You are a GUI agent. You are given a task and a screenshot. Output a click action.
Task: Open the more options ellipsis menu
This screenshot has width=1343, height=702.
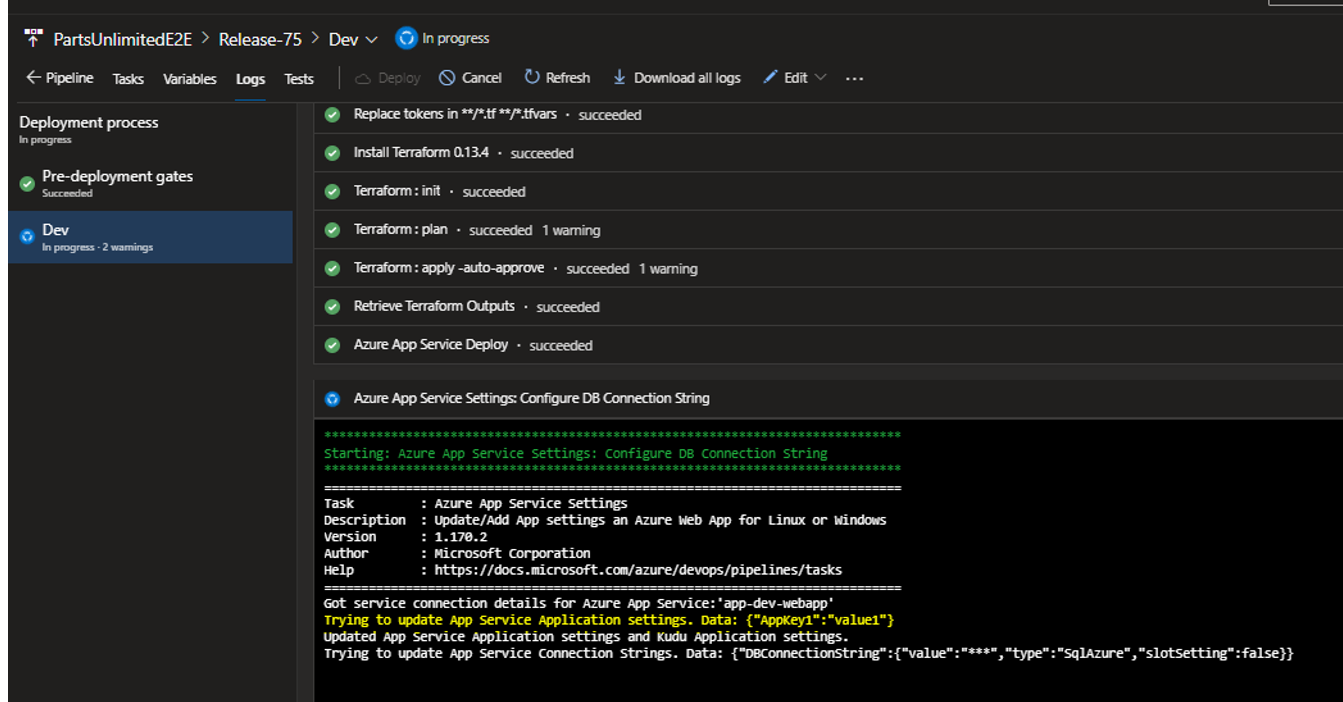tap(854, 78)
